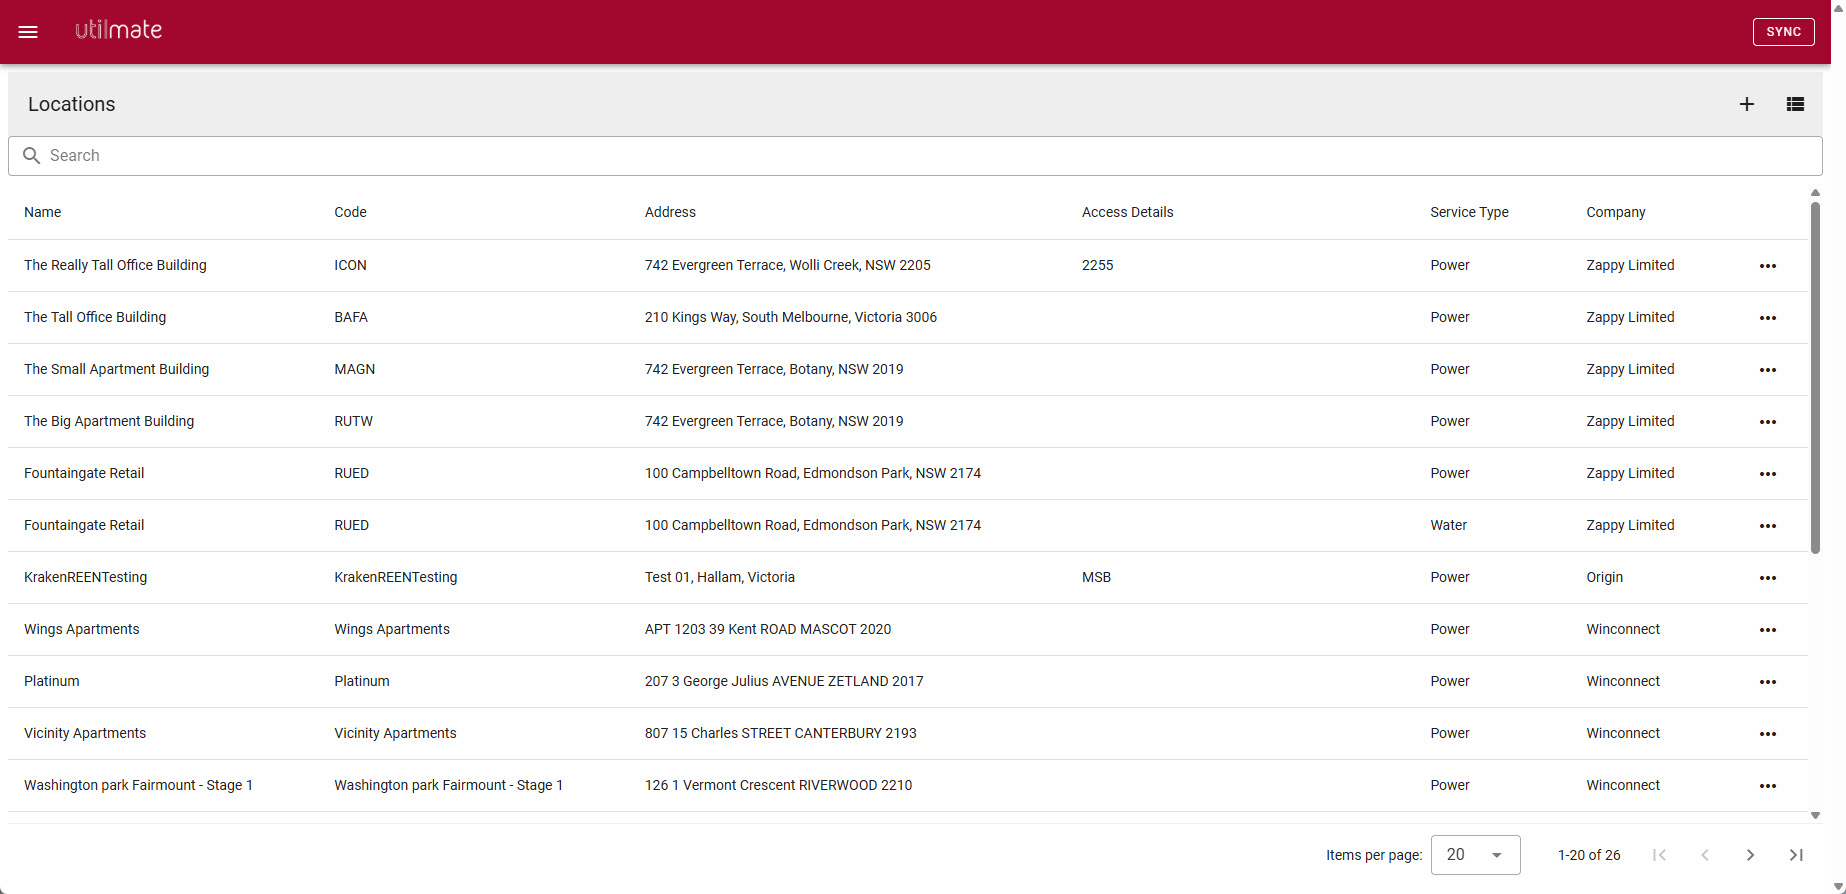Go to the next page

1750,855
